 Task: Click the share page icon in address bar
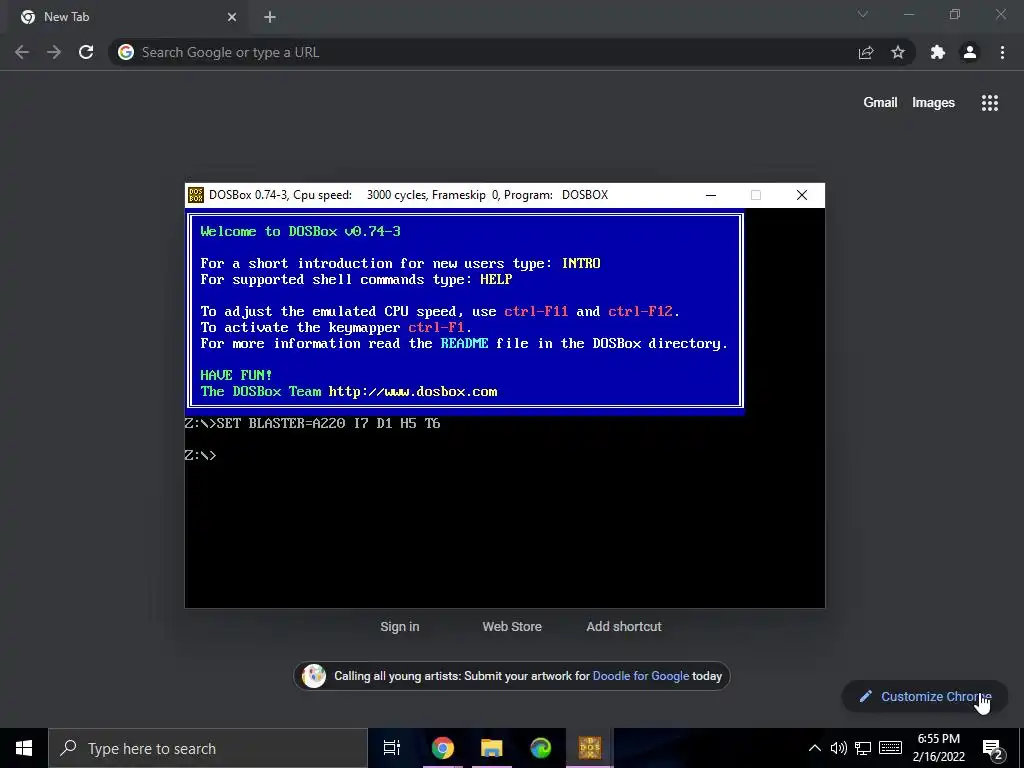(x=866, y=52)
